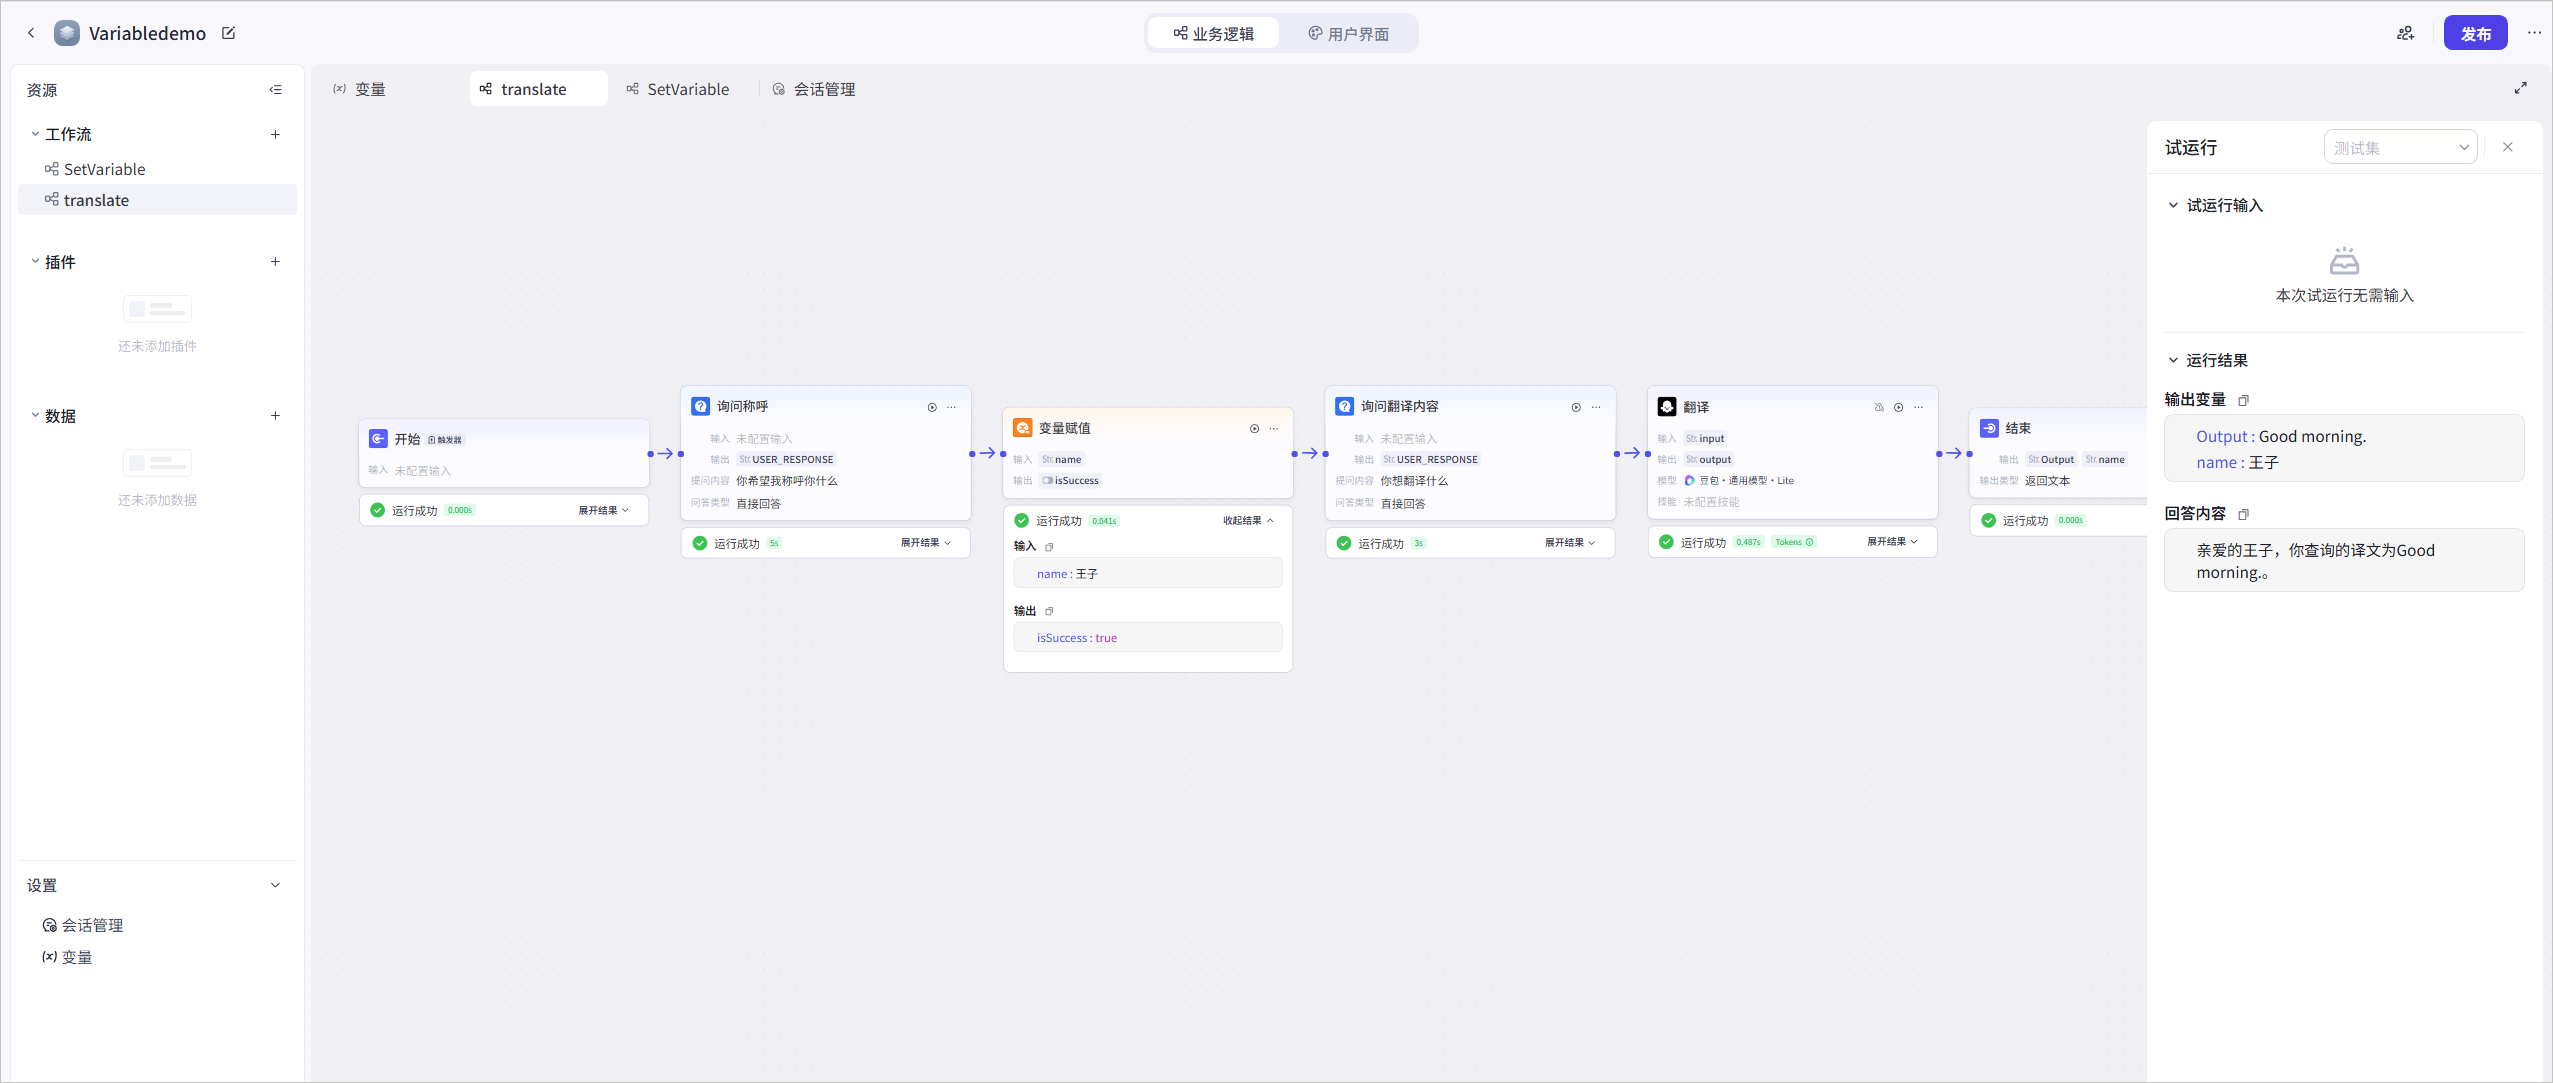The width and height of the screenshot is (2553, 1083).
Task: Close the 试运行 panel
Action: [x=2508, y=147]
